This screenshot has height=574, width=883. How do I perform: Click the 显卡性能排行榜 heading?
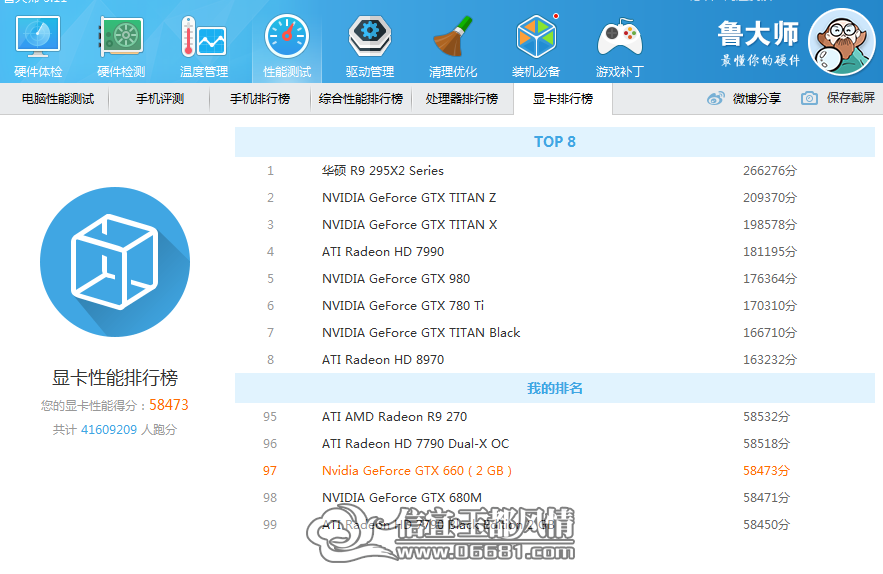pyautogui.click(x=115, y=377)
